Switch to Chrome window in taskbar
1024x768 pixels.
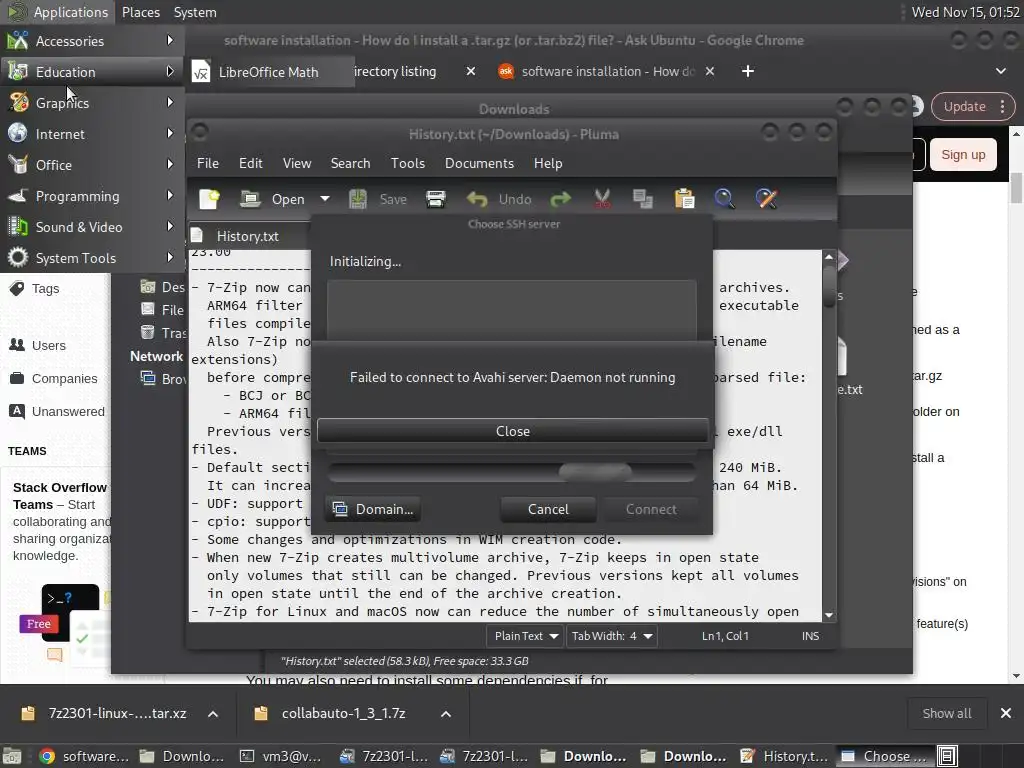click(x=84, y=756)
